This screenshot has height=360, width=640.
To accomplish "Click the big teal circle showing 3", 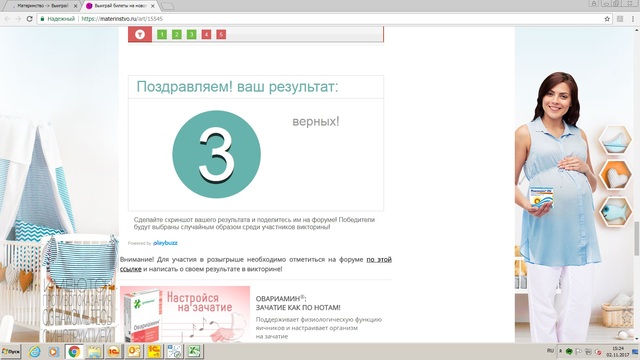I will pos(216,154).
